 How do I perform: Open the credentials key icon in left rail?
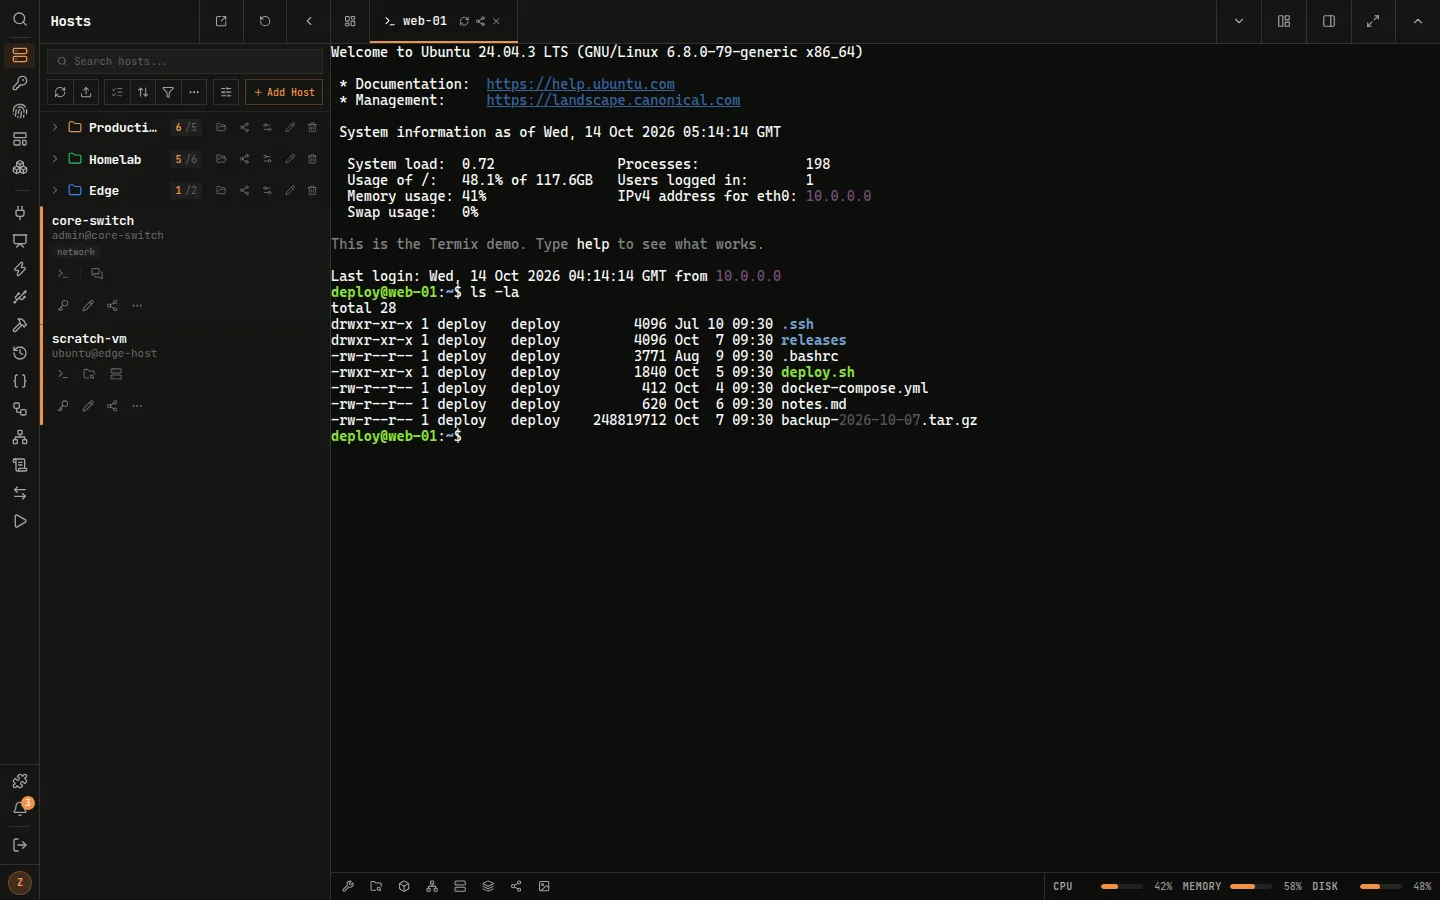(20, 83)
